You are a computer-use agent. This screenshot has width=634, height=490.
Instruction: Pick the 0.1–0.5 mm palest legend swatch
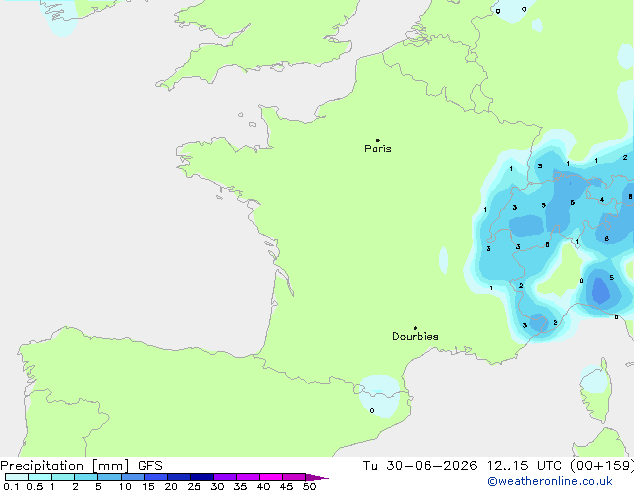17,477
